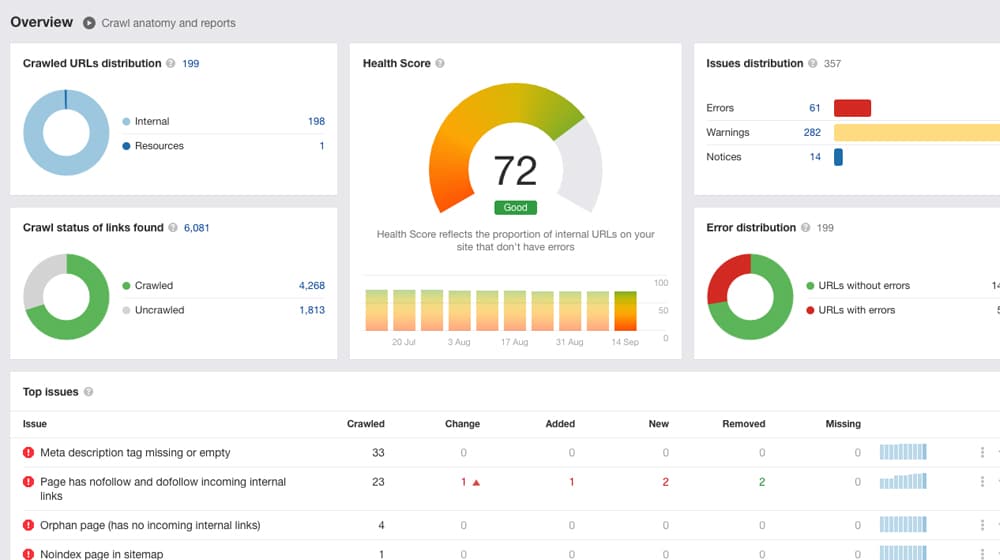Click the Crawled URLs distribution donut chart
Screen dimensions: 1000x560
(66, 133)
